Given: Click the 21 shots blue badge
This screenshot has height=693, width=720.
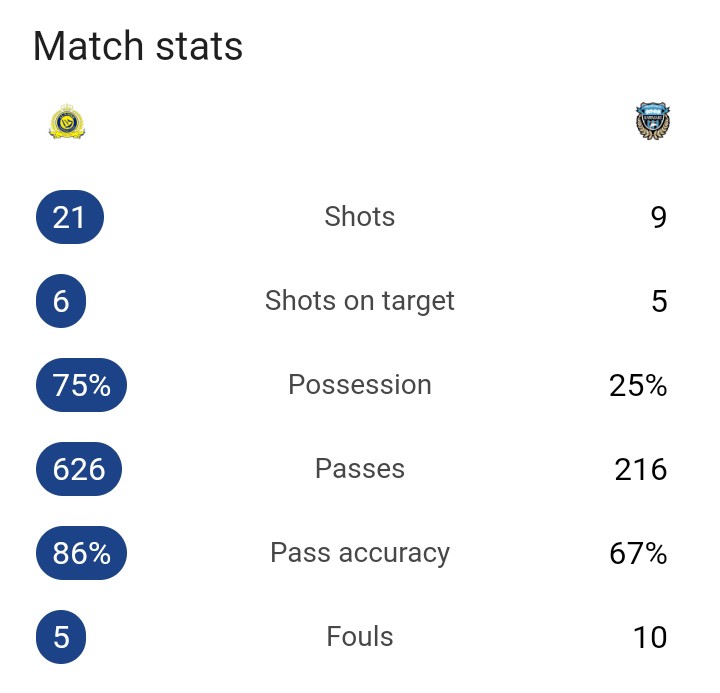Looking at the screenshot, I should (x=70, y=217).
